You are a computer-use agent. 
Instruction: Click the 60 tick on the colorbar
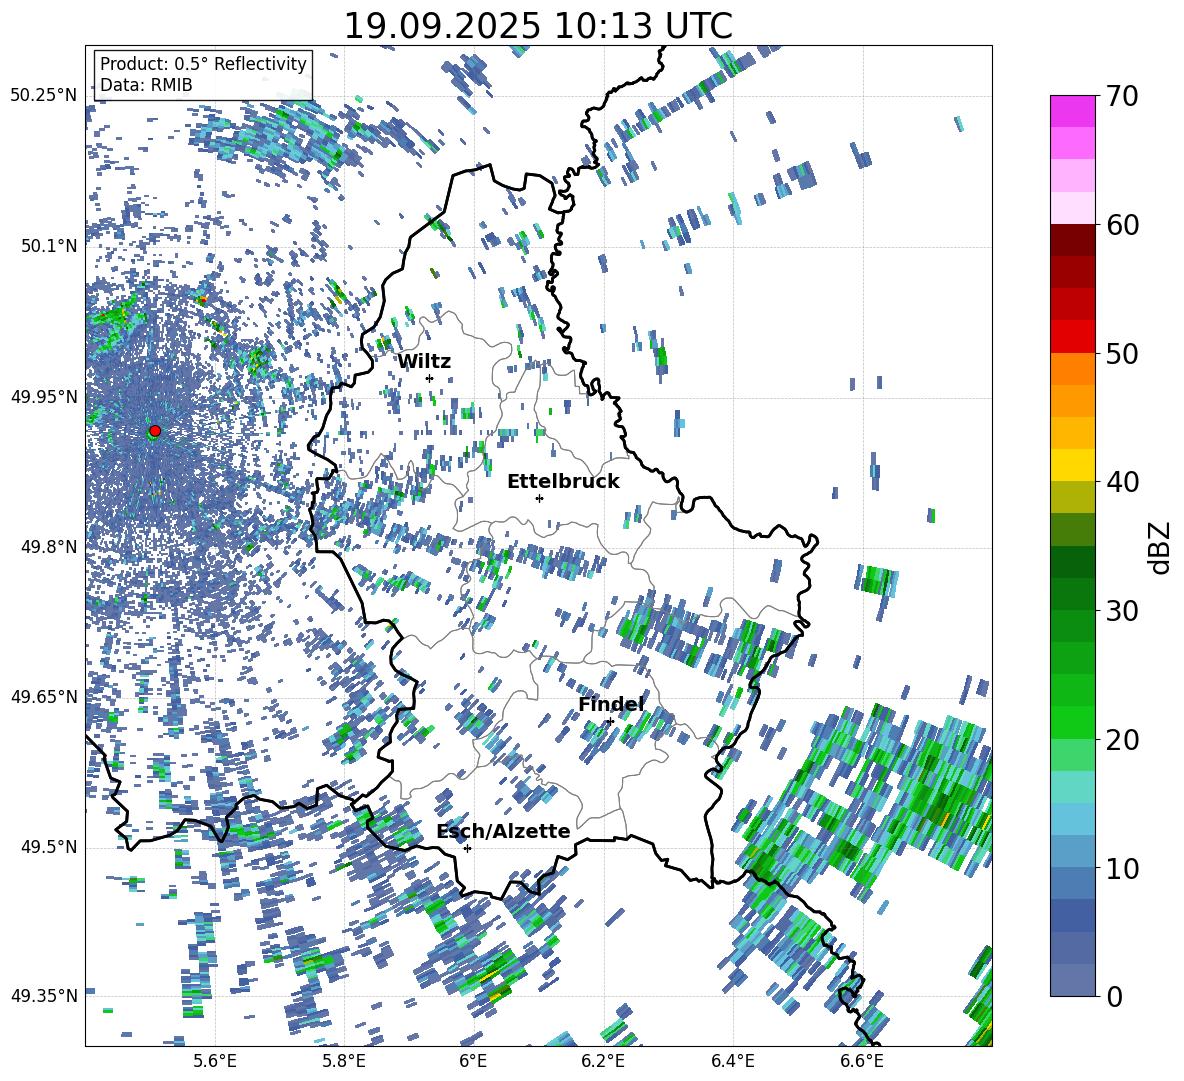click(1122, 224)
